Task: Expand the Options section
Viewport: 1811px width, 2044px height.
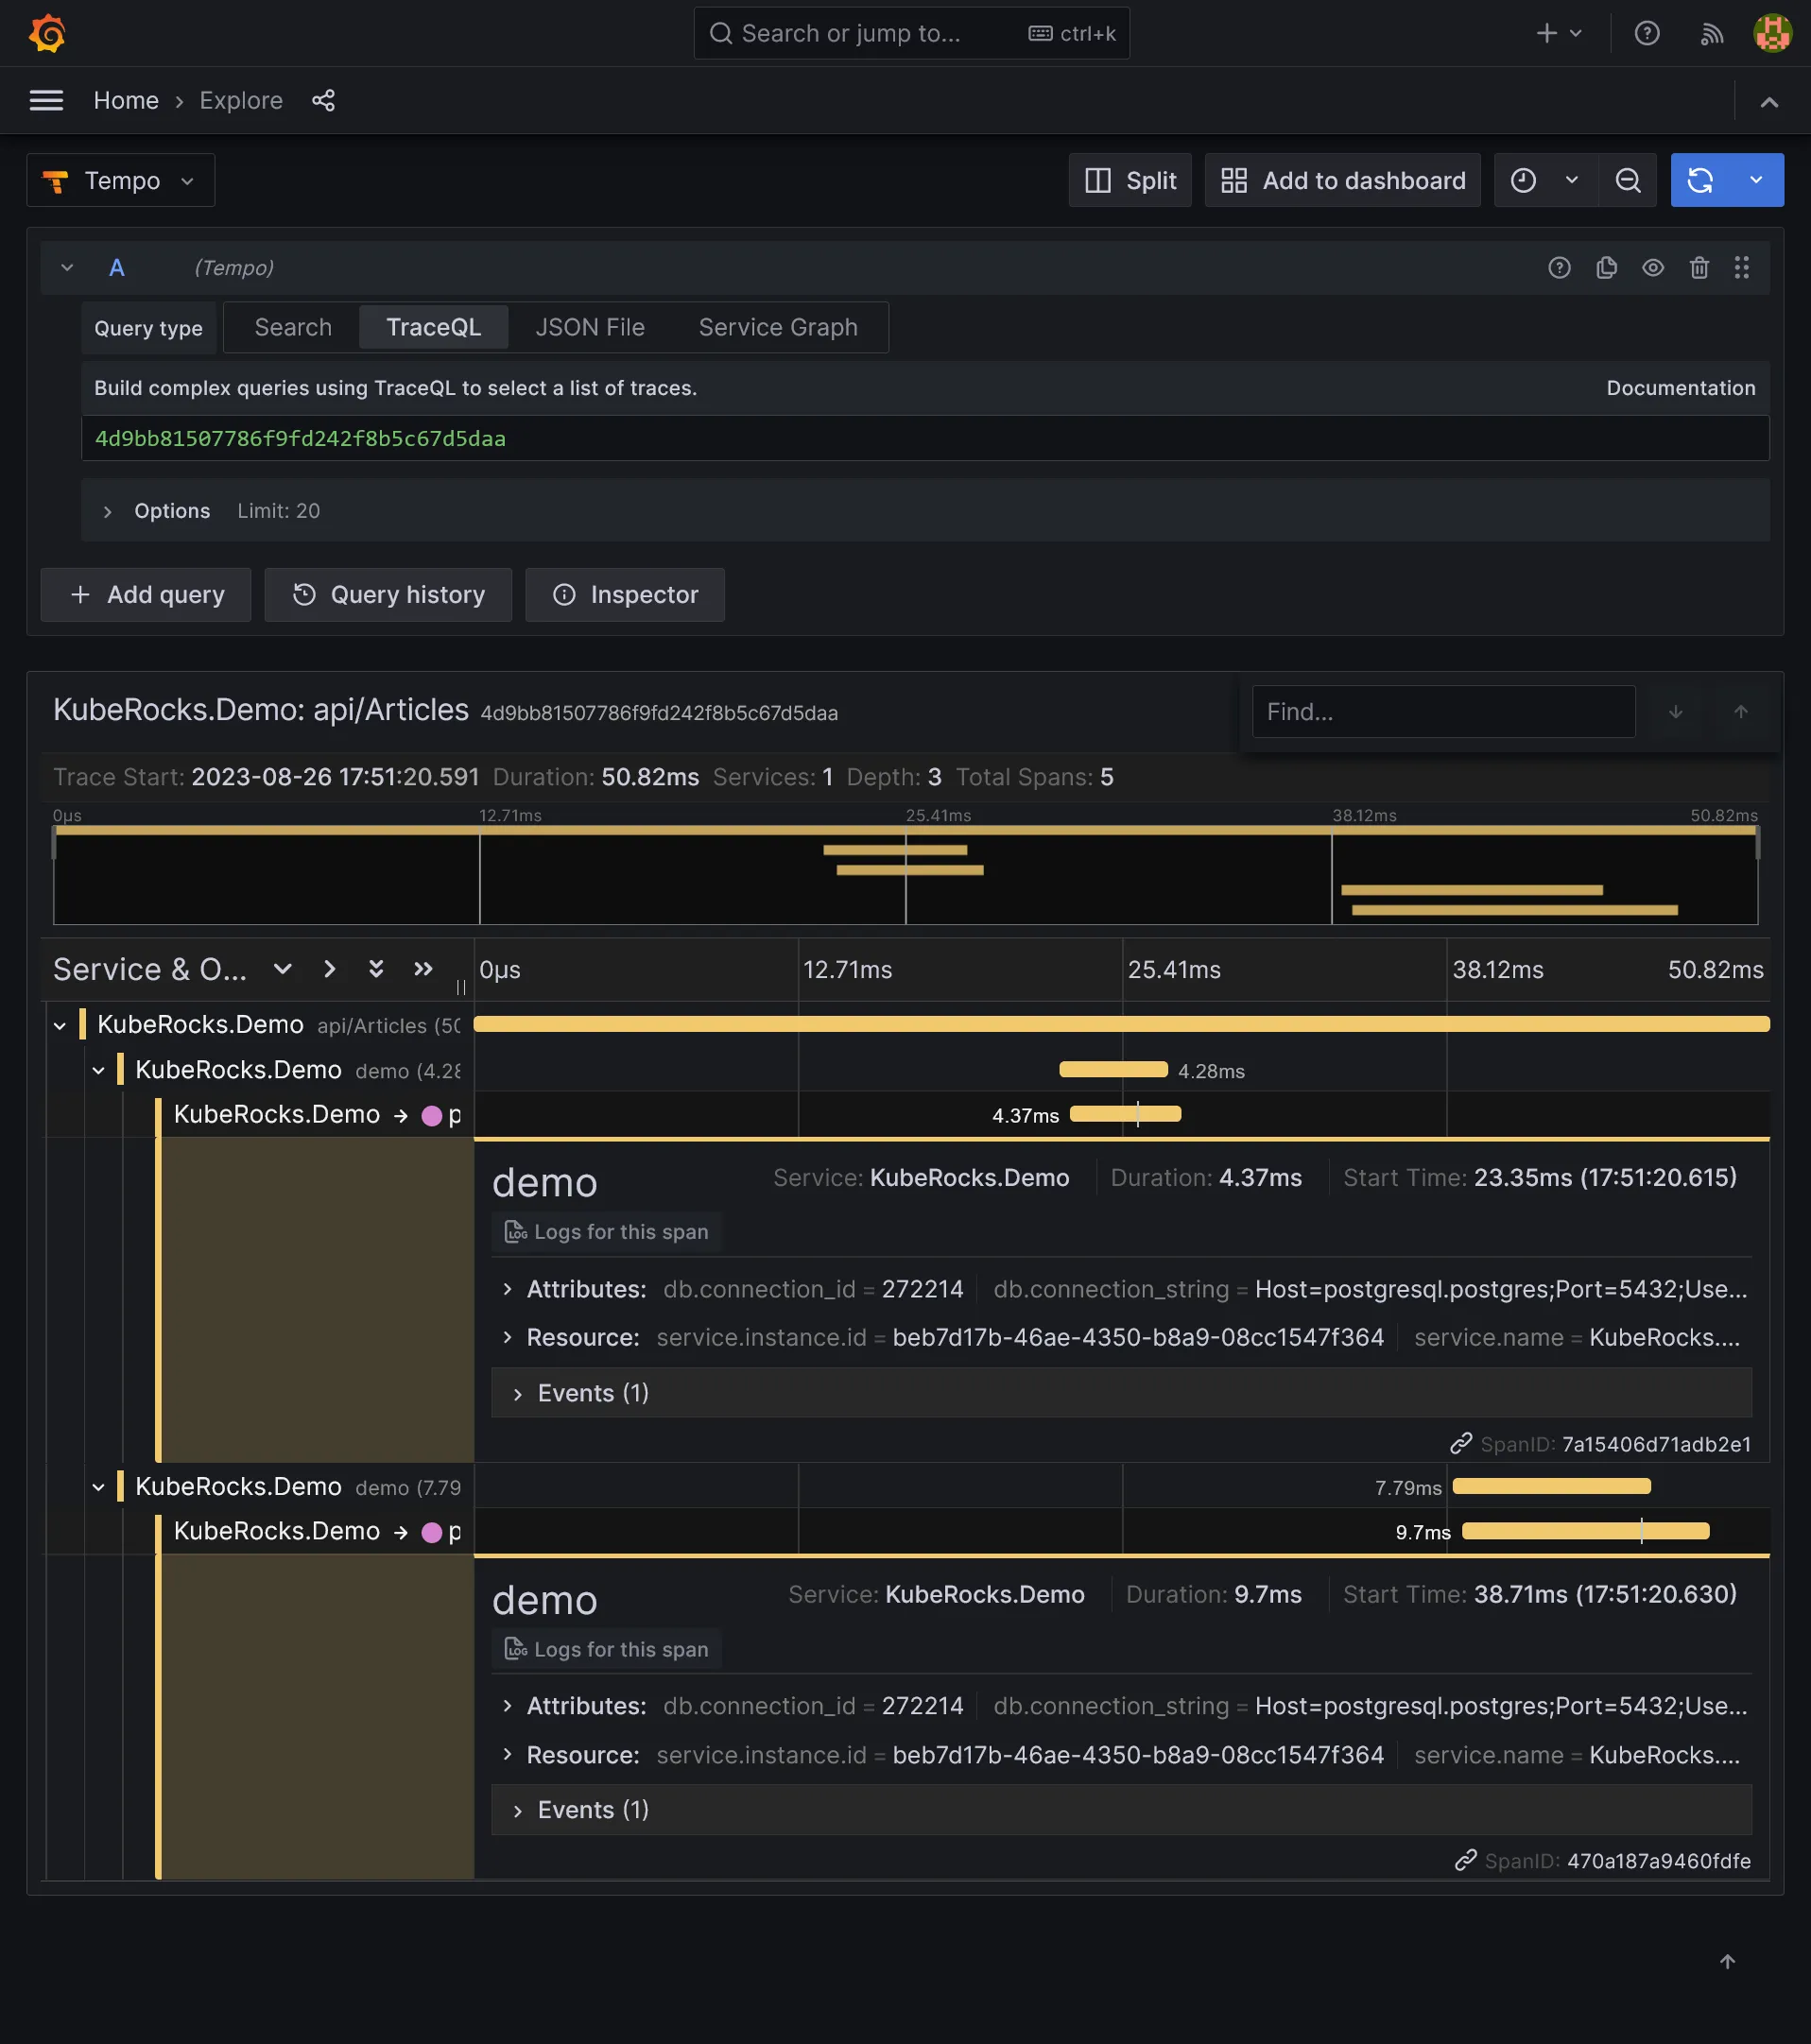Action: (x=108, y=511)
